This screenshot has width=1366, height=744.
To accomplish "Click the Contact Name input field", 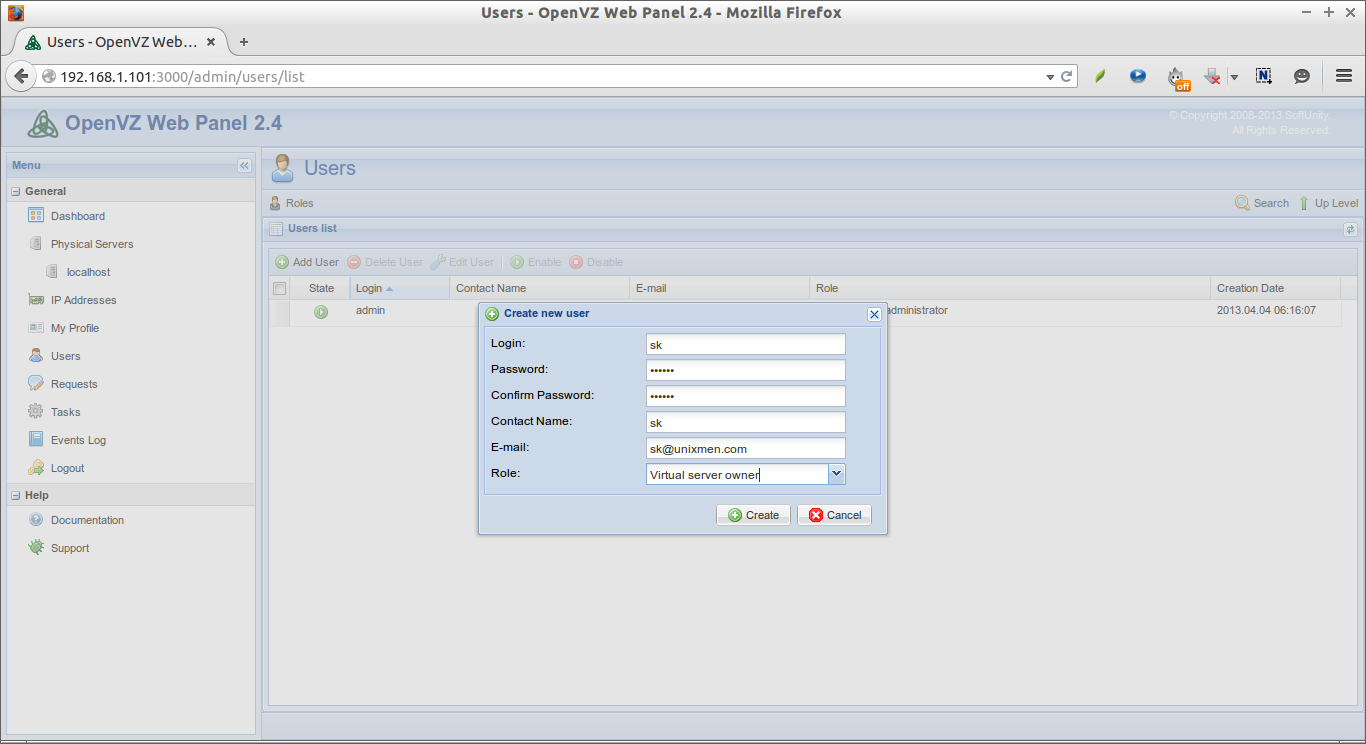I will click(746, 422).
